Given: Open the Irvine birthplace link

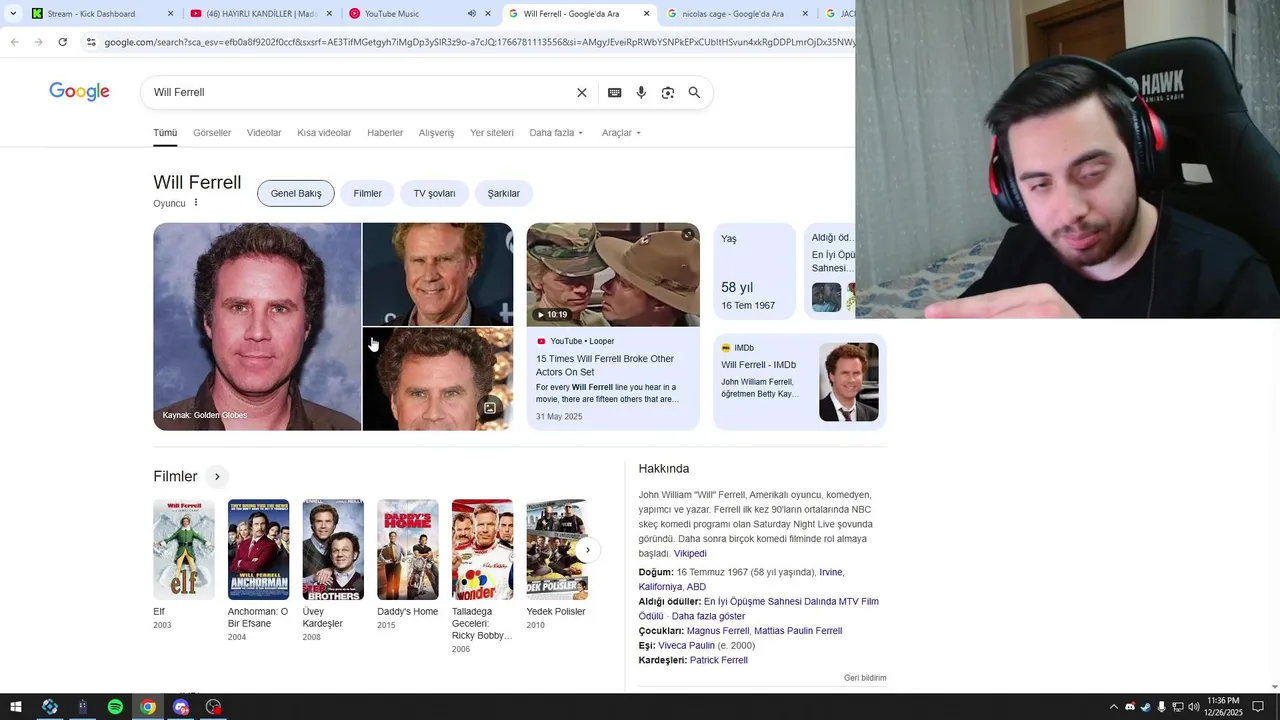Looking at the screenshot, I should [831, 573].
